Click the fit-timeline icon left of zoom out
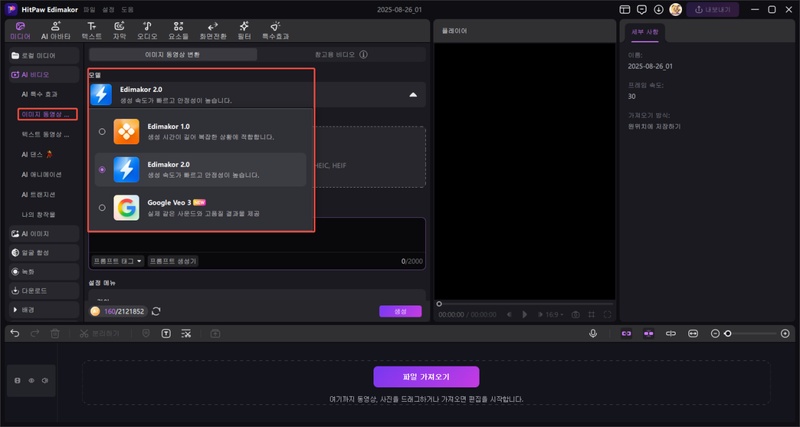The width and height of the screenshot is (800, 427). tap(693, 333)
